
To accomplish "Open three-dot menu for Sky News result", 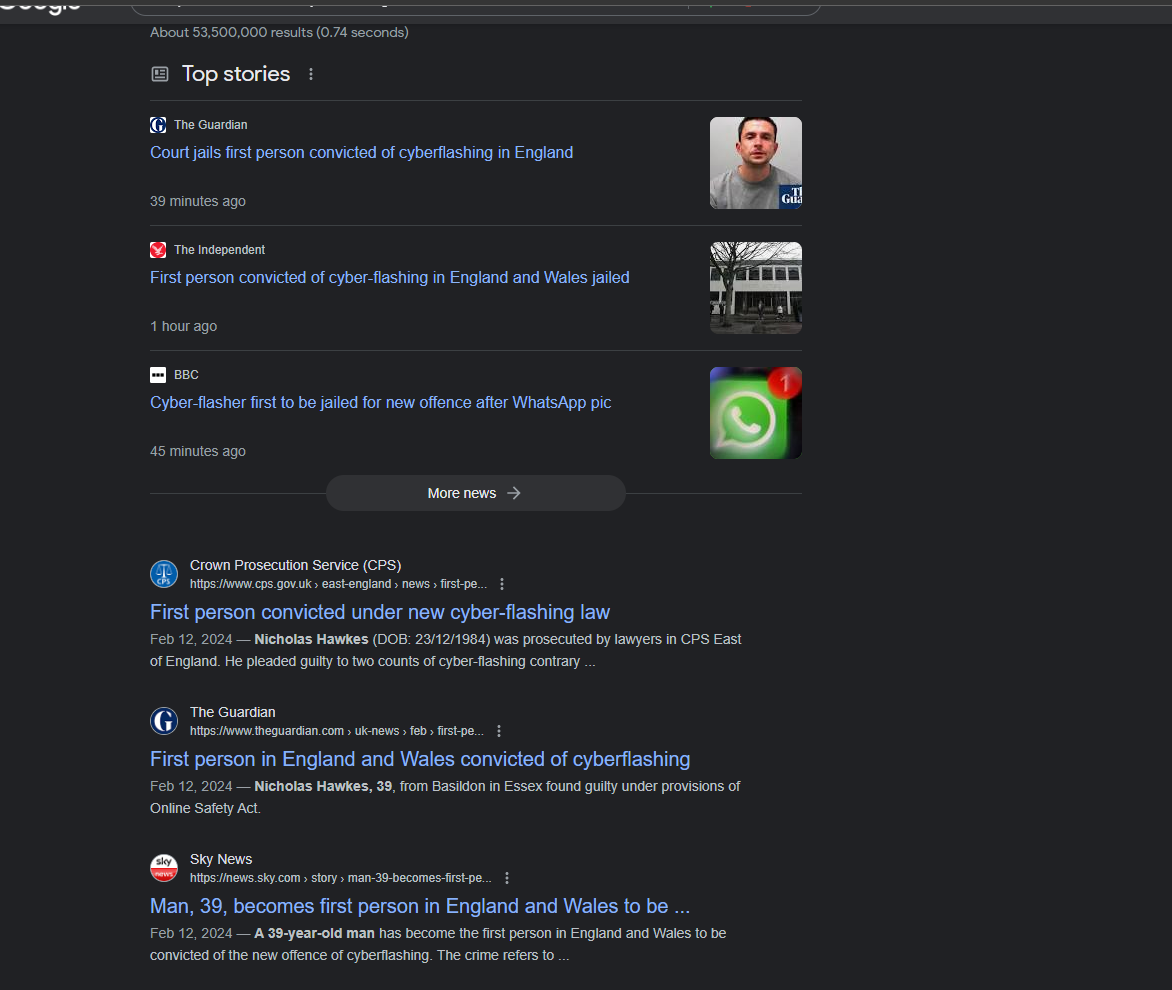I will [507, 878].
